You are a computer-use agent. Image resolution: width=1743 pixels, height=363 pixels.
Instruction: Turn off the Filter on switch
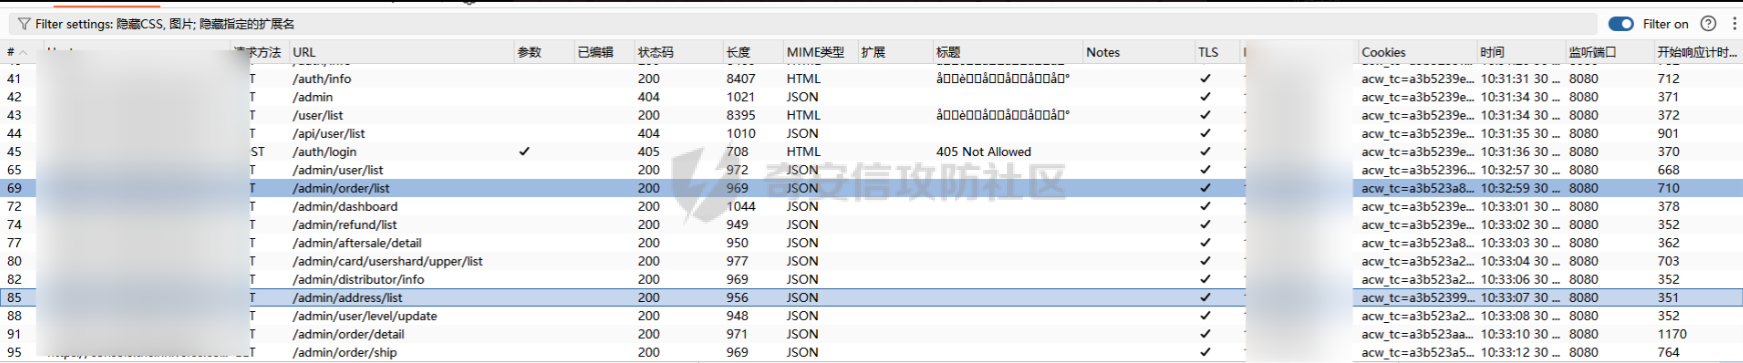pyautogui.click(x=1621, y=24)
